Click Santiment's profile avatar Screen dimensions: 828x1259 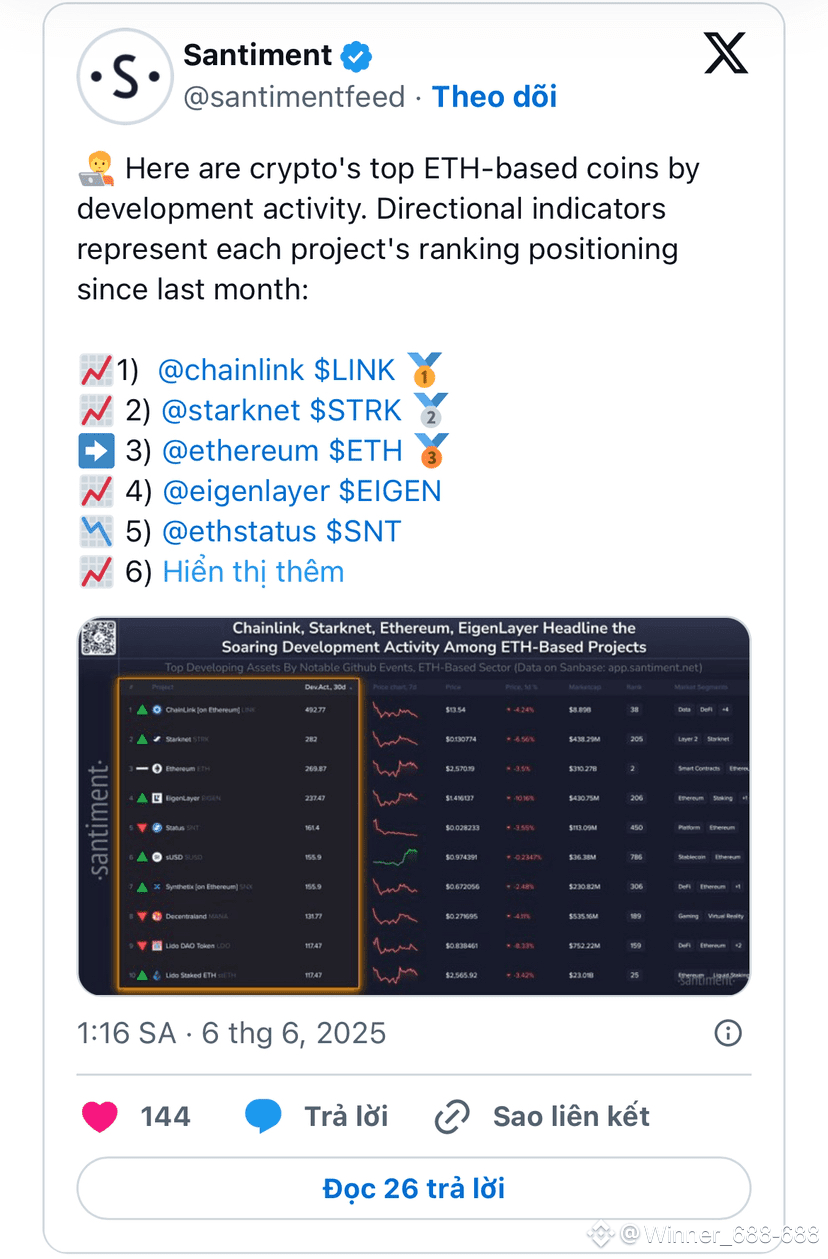(125, 76)
